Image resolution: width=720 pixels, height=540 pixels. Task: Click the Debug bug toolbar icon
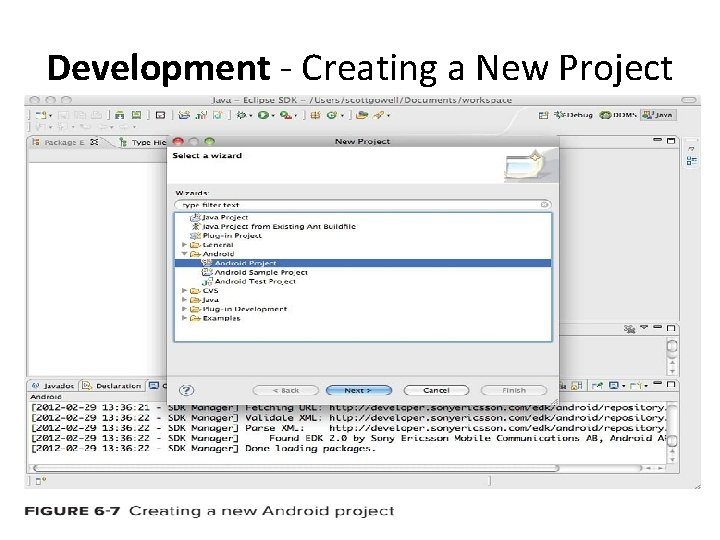241,115
